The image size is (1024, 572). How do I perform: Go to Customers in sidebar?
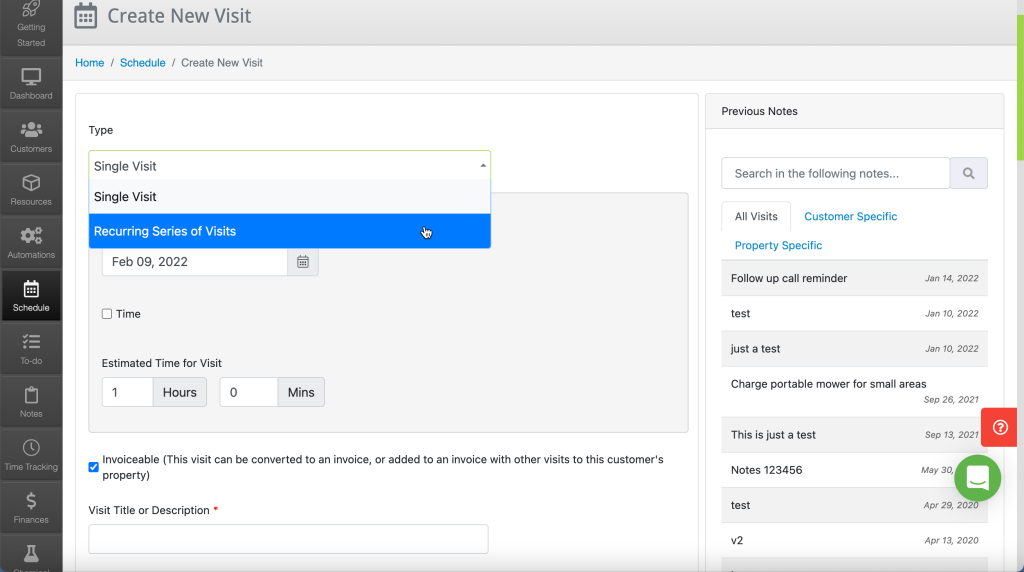tap(31, 137)
